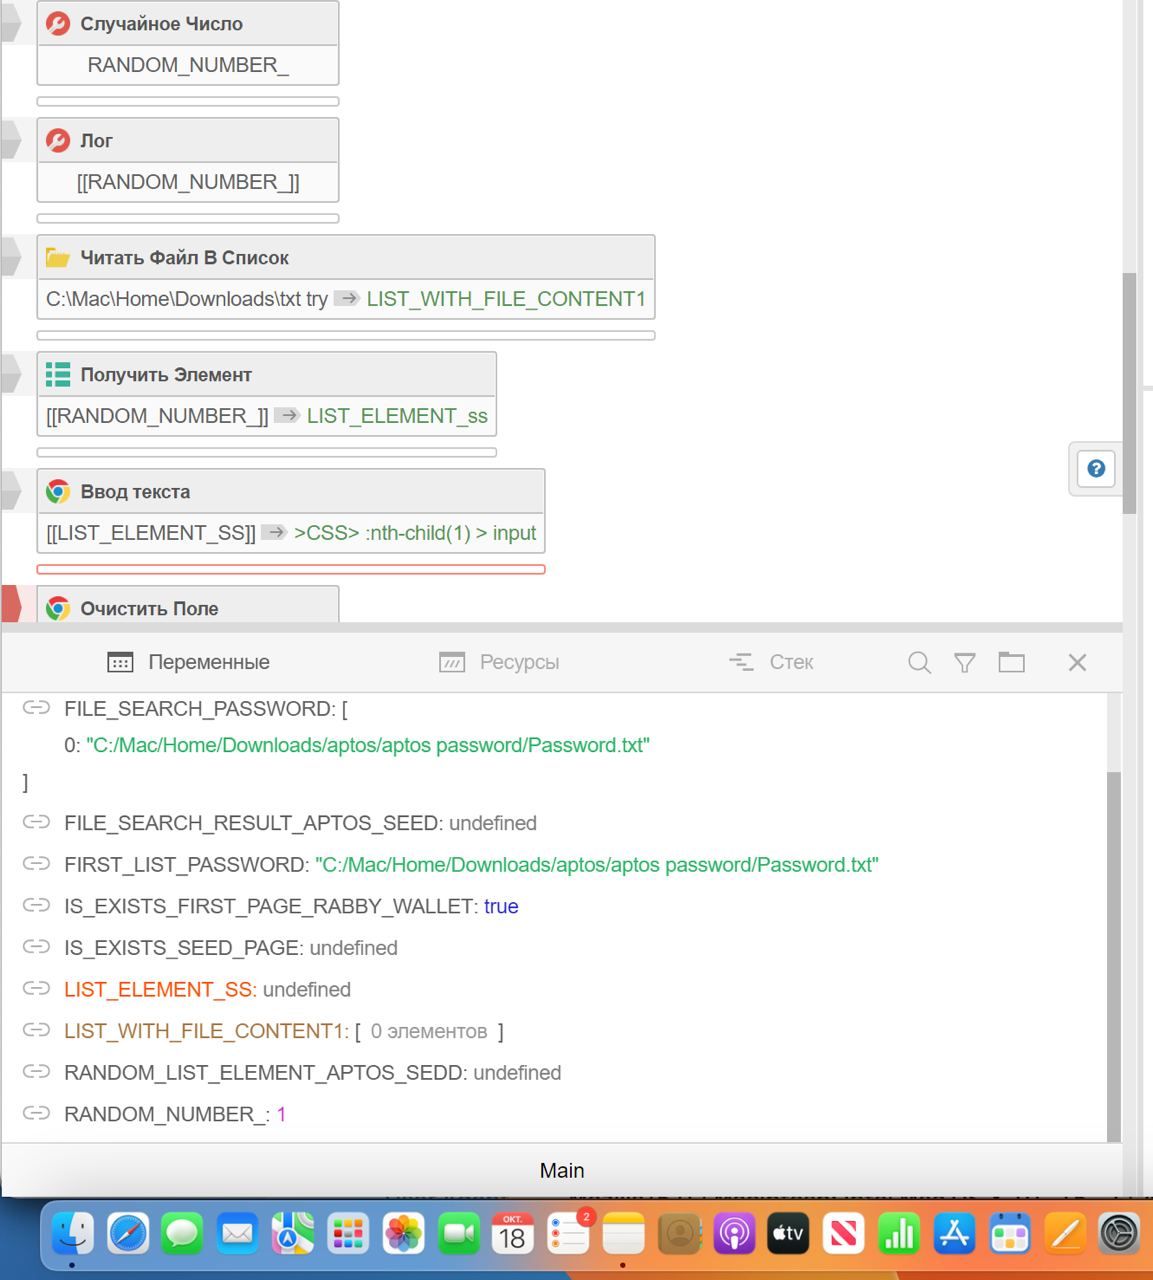The height and width of the screenshot is (1280, 1153).
Task: Switch to the Стек tab
Action: (x=771, y=662)
